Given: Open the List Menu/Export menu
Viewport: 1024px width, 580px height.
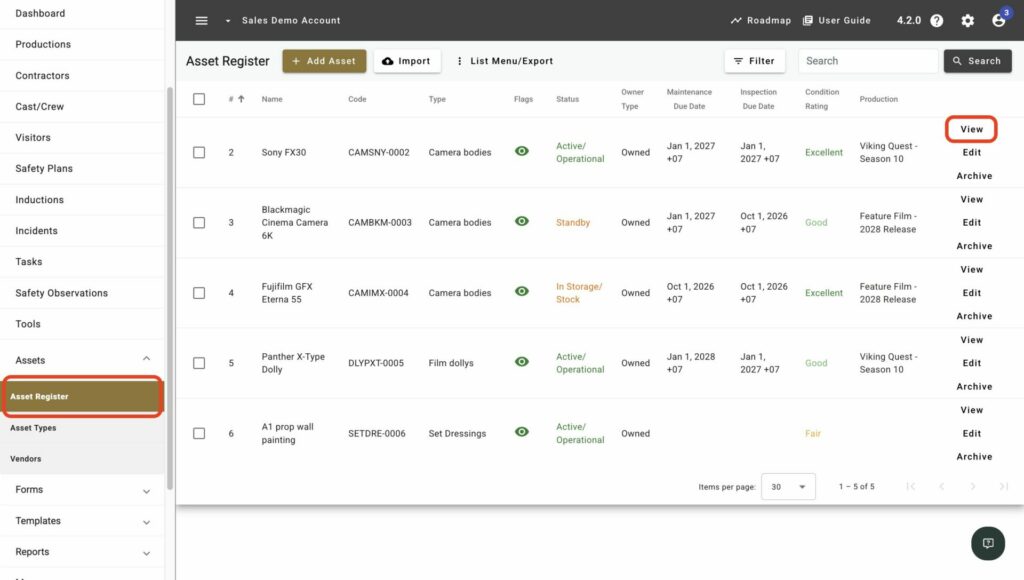Looking at the screenshot, I should [505, 61].
